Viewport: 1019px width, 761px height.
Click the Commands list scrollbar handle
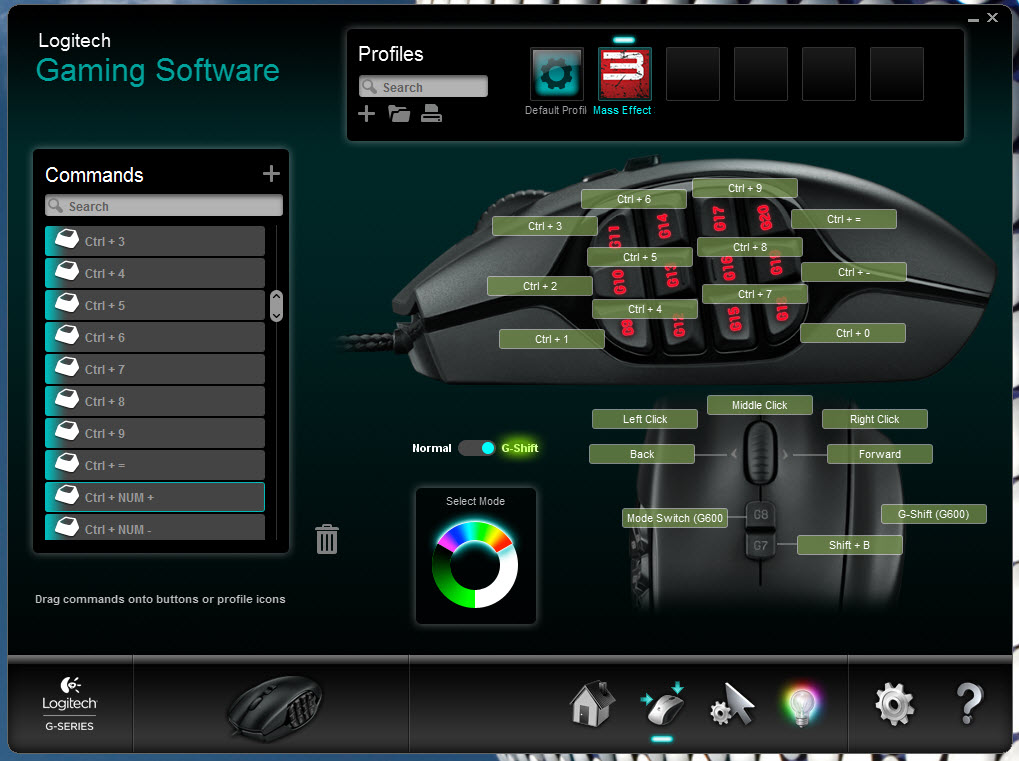pyautogui.click(x=276, y=305)
